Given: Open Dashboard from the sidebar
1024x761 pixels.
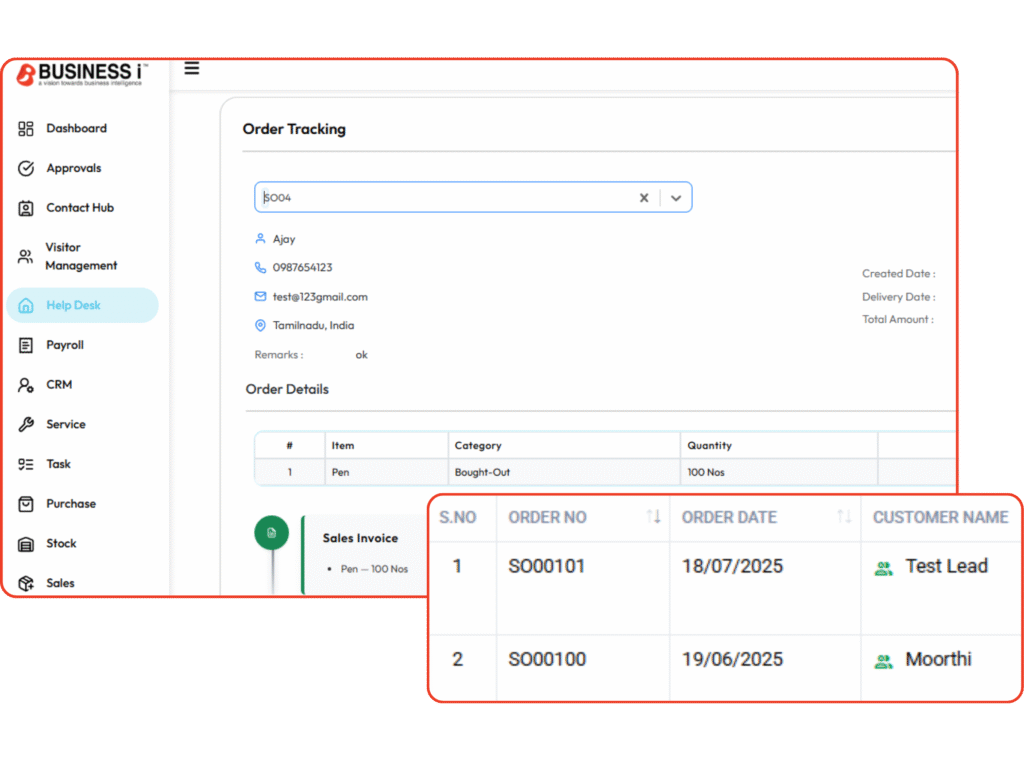Looking at the screenshot, I should 76,128.
